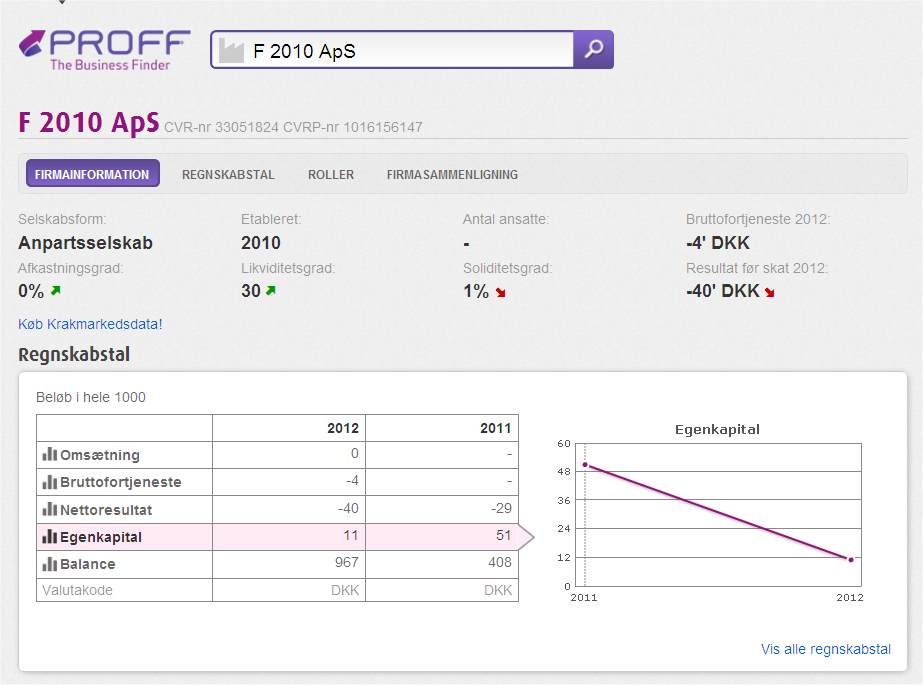923x685 pixels.
Task: Click chart icon beside Bruttofortjeneste
Action: pos(49,482)
